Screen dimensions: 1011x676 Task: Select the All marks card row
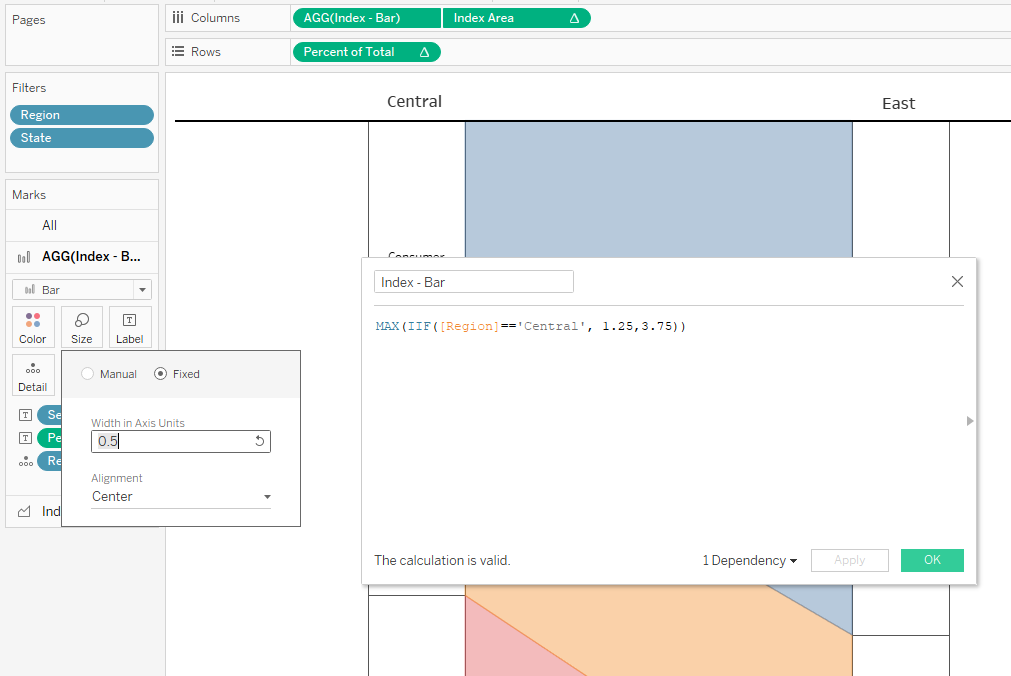click(x=82, y=225)
